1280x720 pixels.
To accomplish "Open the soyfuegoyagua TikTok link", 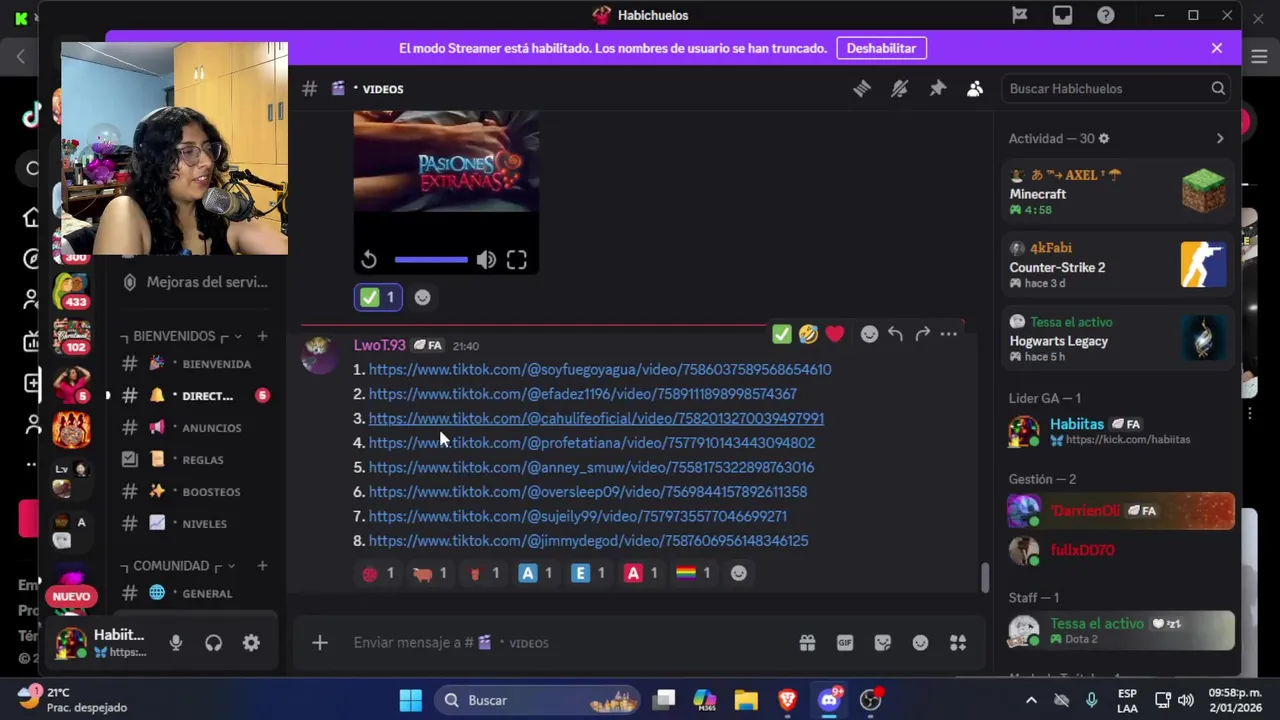I will coord(600,369).
